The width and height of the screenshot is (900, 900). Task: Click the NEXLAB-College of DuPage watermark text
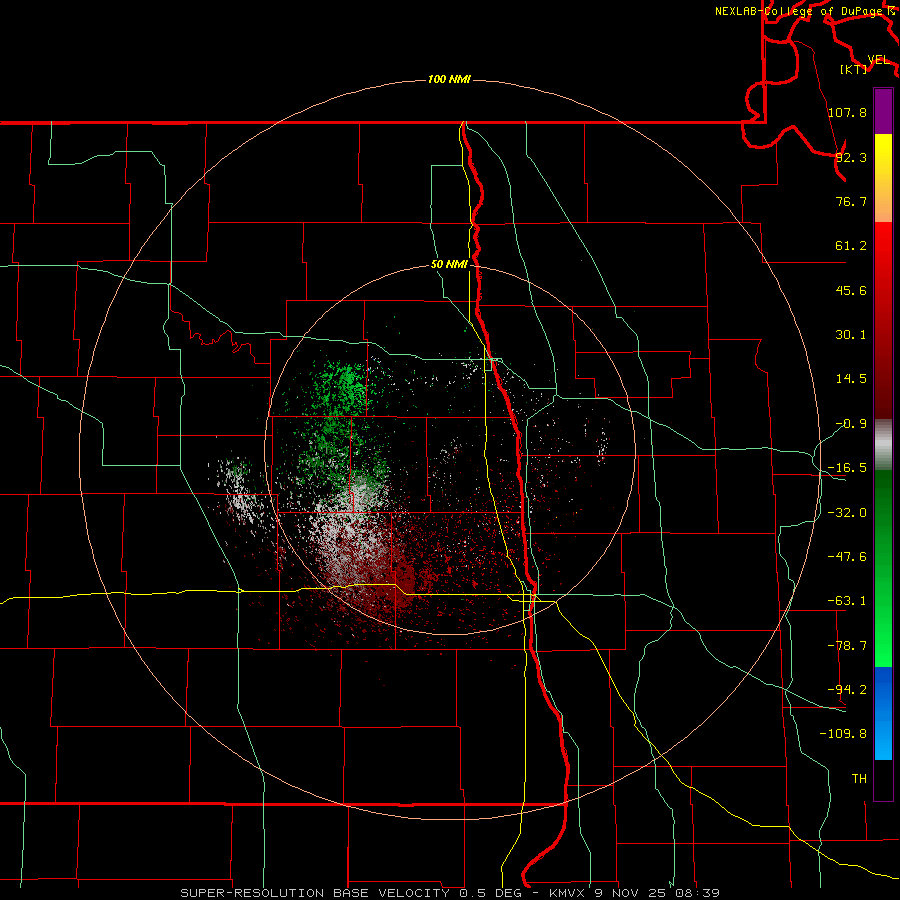(x=801, y=11)
